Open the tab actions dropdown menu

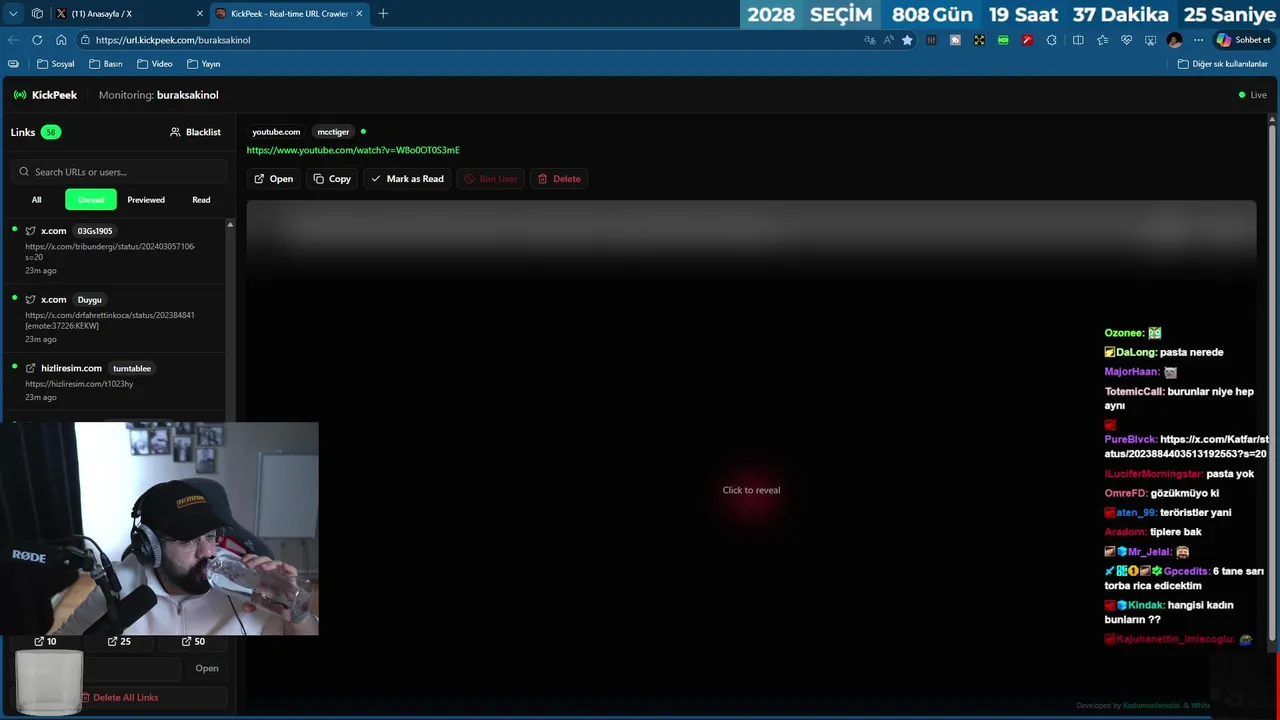[x=13, y=14]
